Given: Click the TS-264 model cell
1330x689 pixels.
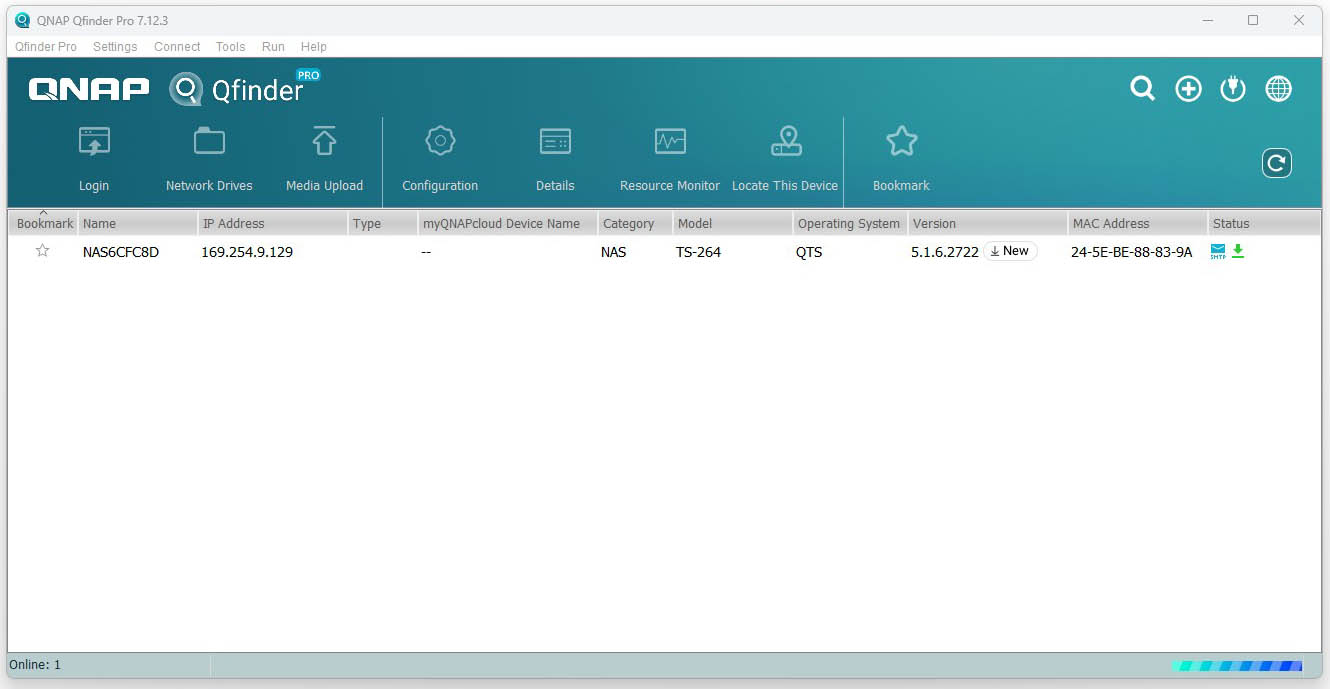Looking at the screenshot, I should (x=698, y=252).
